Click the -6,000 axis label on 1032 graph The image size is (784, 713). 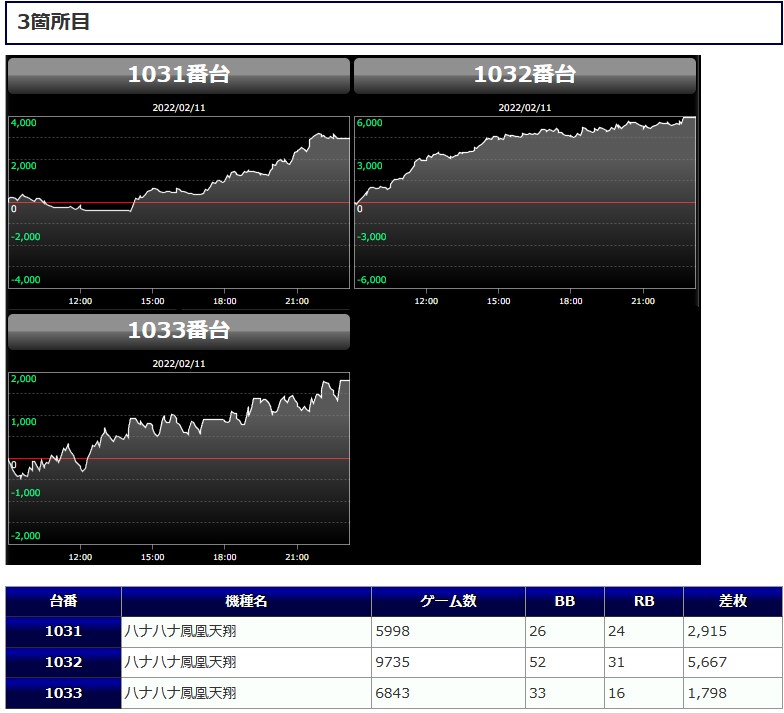coord(372,280)
